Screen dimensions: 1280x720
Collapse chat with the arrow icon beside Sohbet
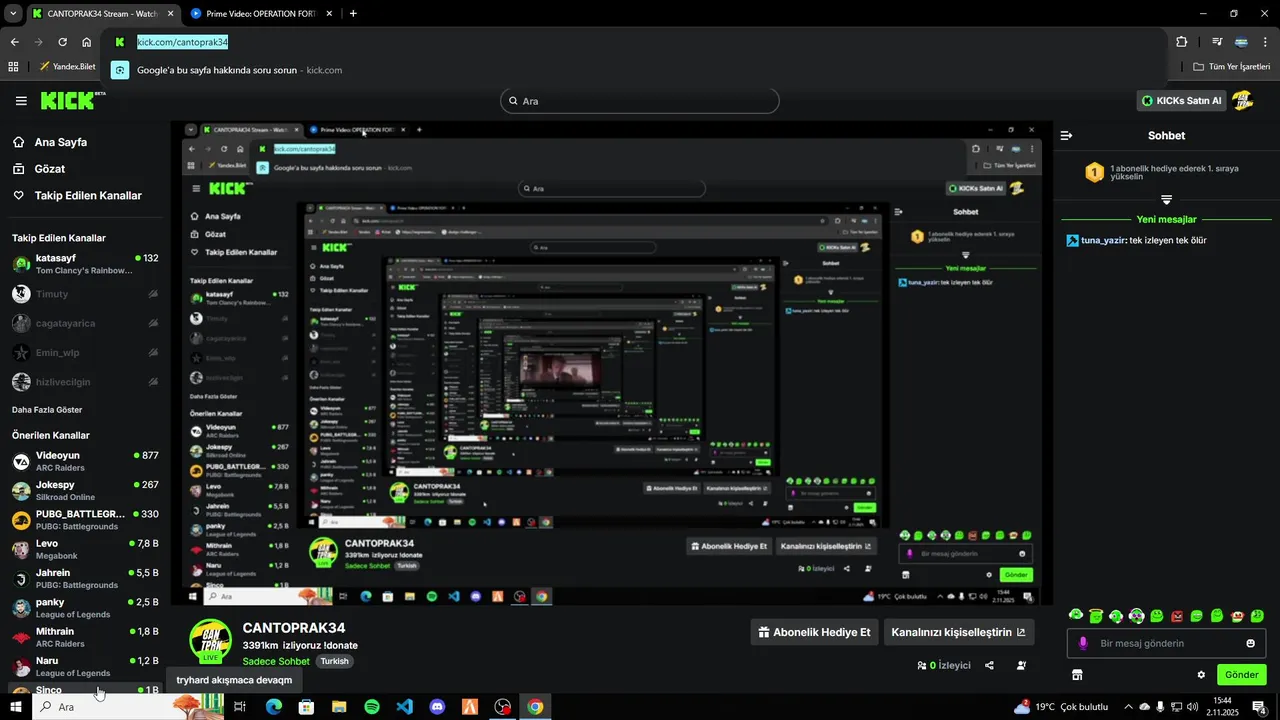1066,135
